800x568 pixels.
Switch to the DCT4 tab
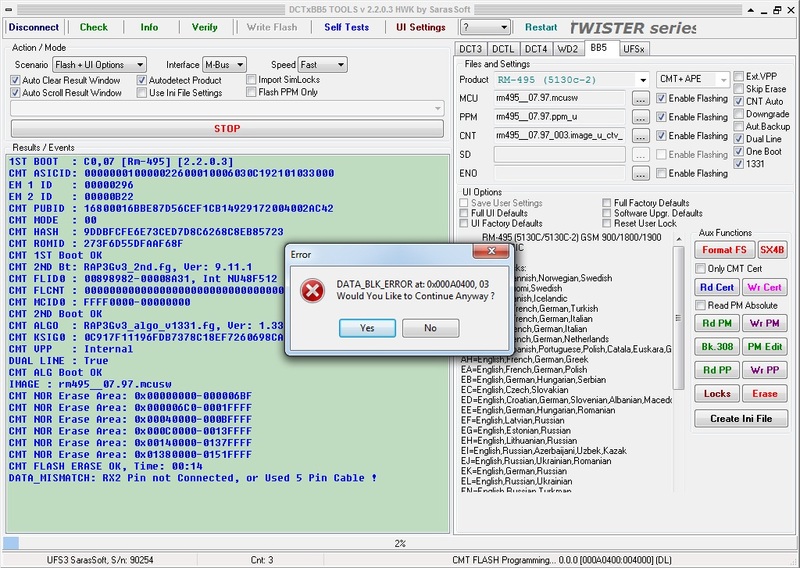(536, 49)
